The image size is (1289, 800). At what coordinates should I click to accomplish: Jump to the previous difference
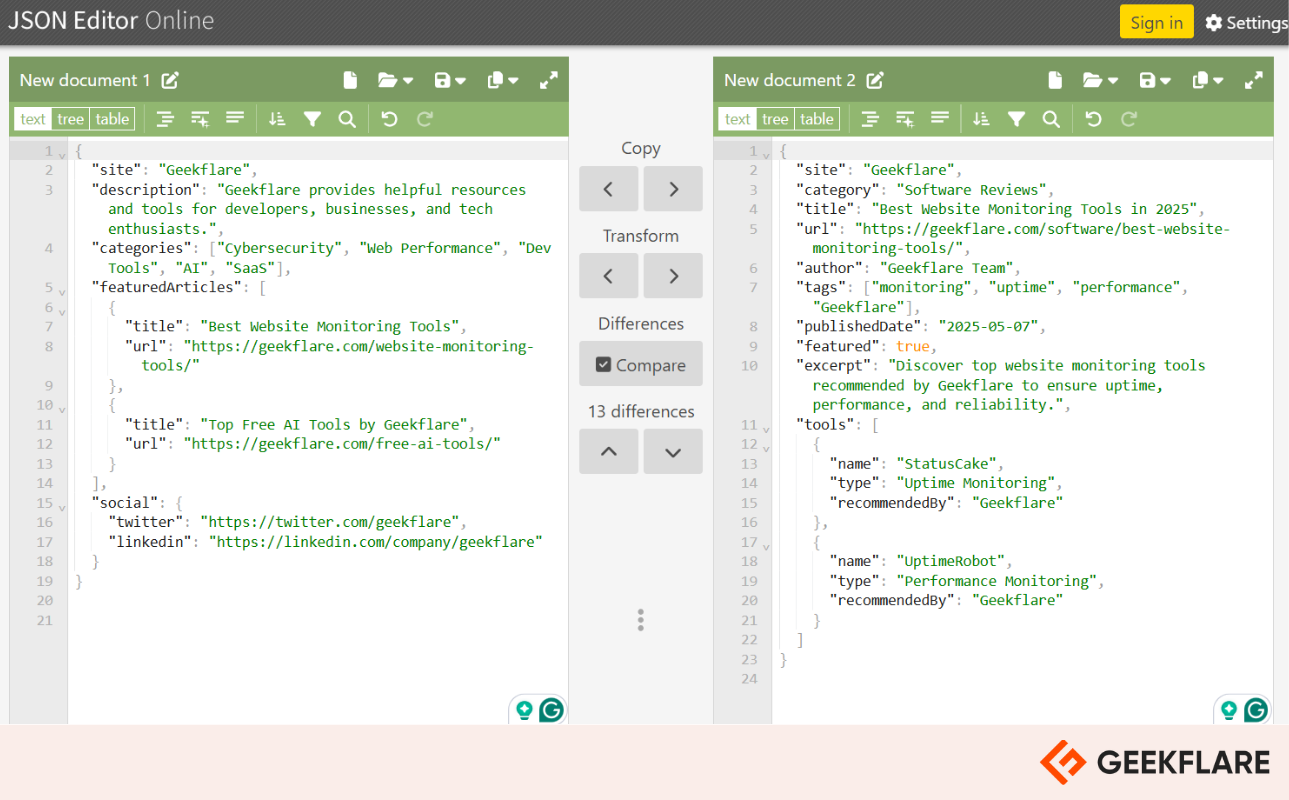(608, 452)
